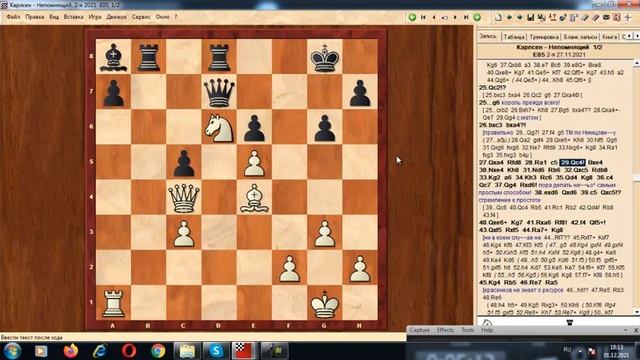Click the tab strip scroll-left arrow

629,36
